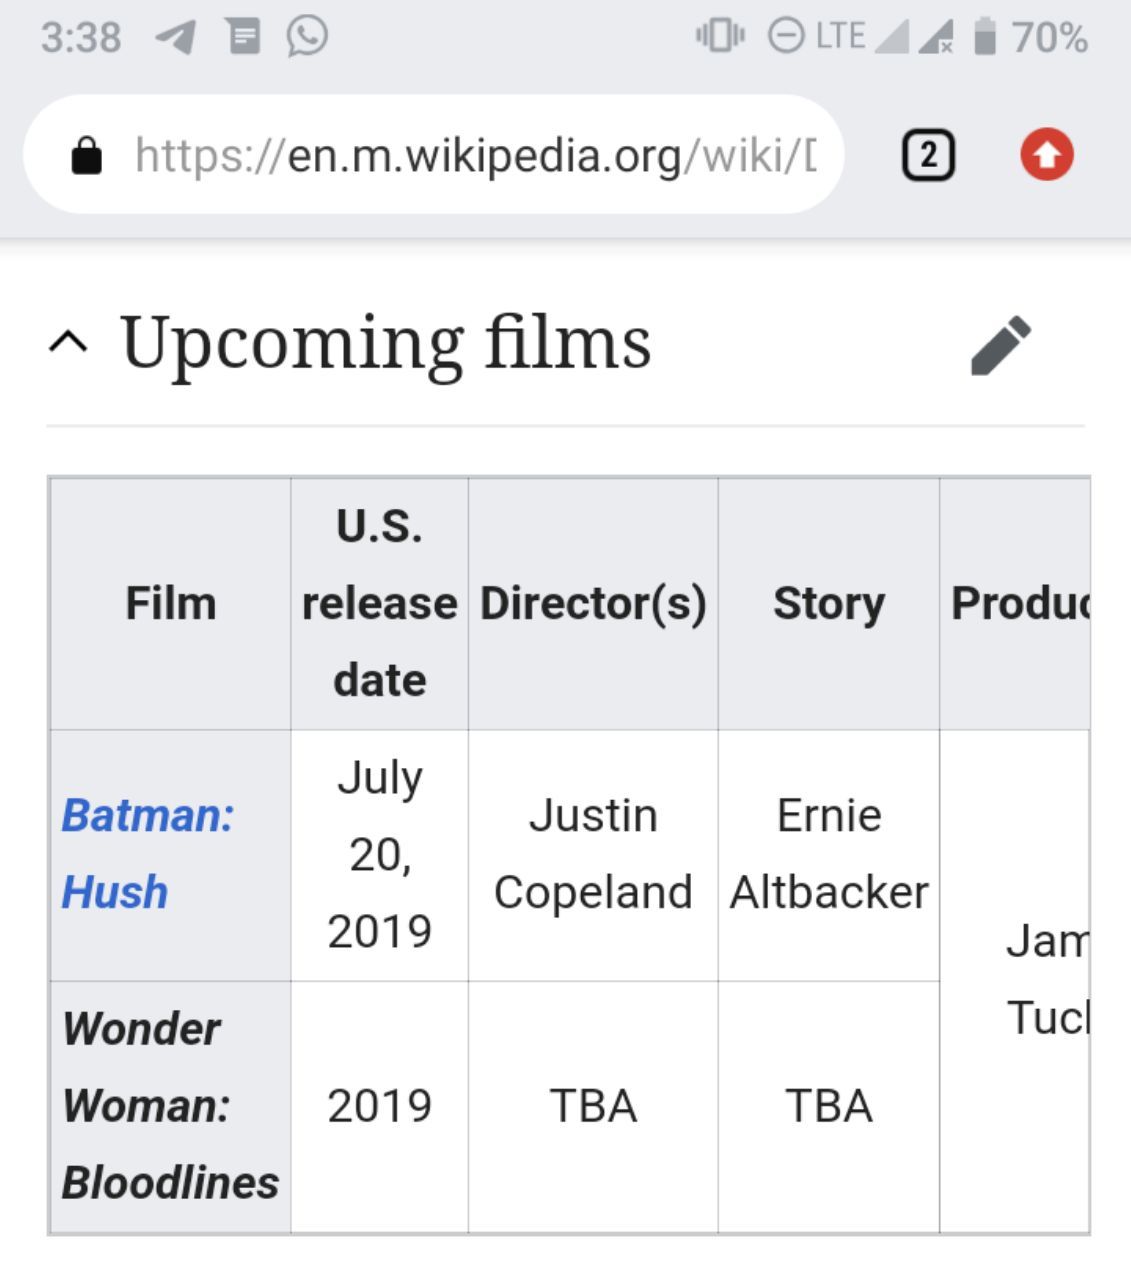The image size is (1131, 1280).
Task: Select the Story column header
Action: tap(829, 603)
